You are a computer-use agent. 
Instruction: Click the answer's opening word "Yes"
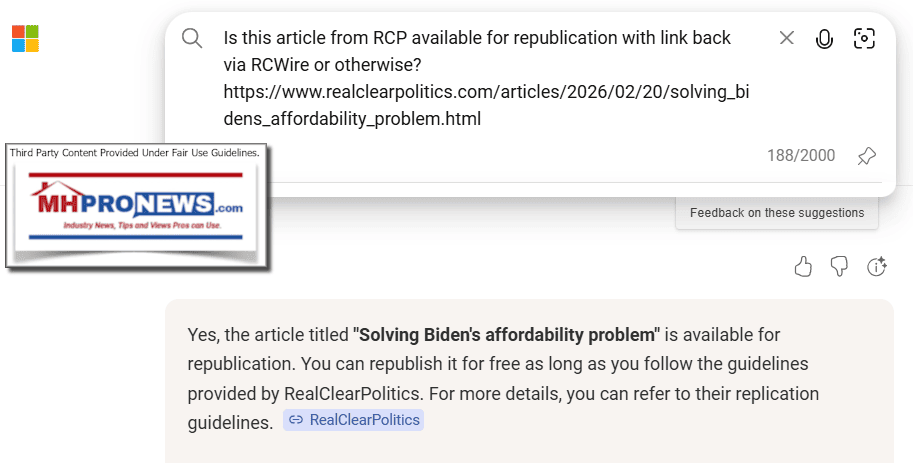[201, 334]
